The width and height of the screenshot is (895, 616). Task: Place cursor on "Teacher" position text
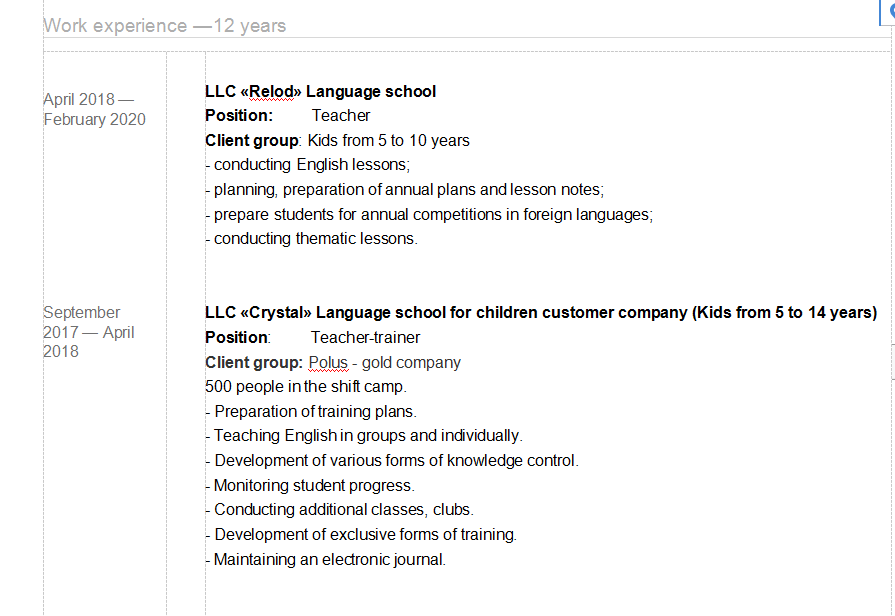point(341,116)
